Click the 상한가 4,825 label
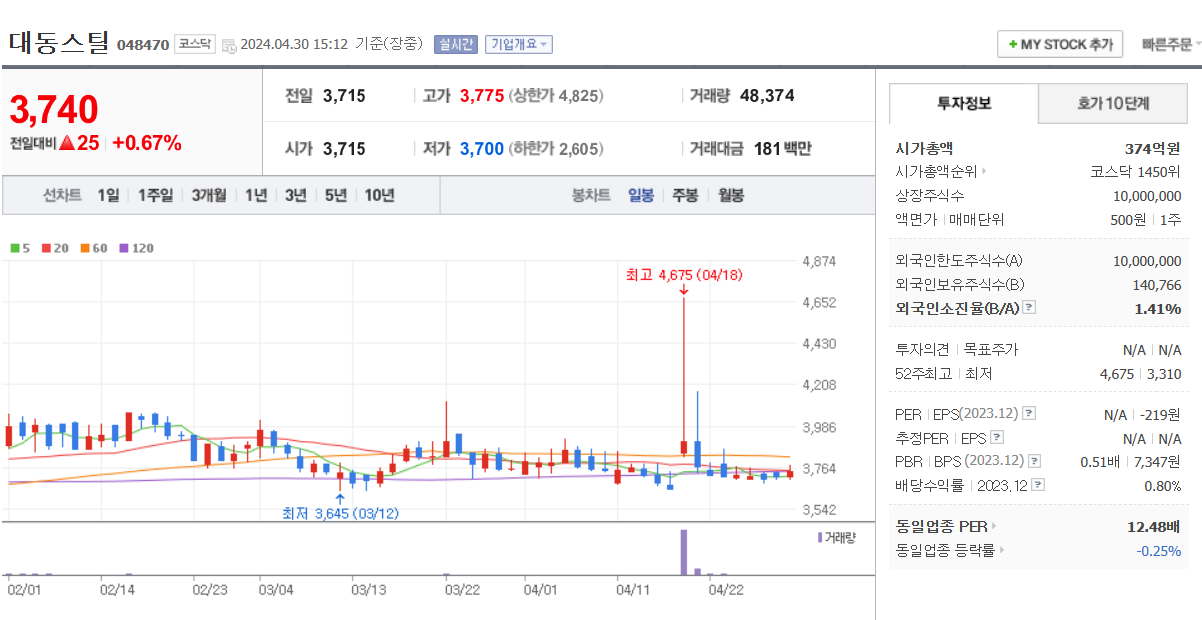1202x620 pixels. (557, 96)
